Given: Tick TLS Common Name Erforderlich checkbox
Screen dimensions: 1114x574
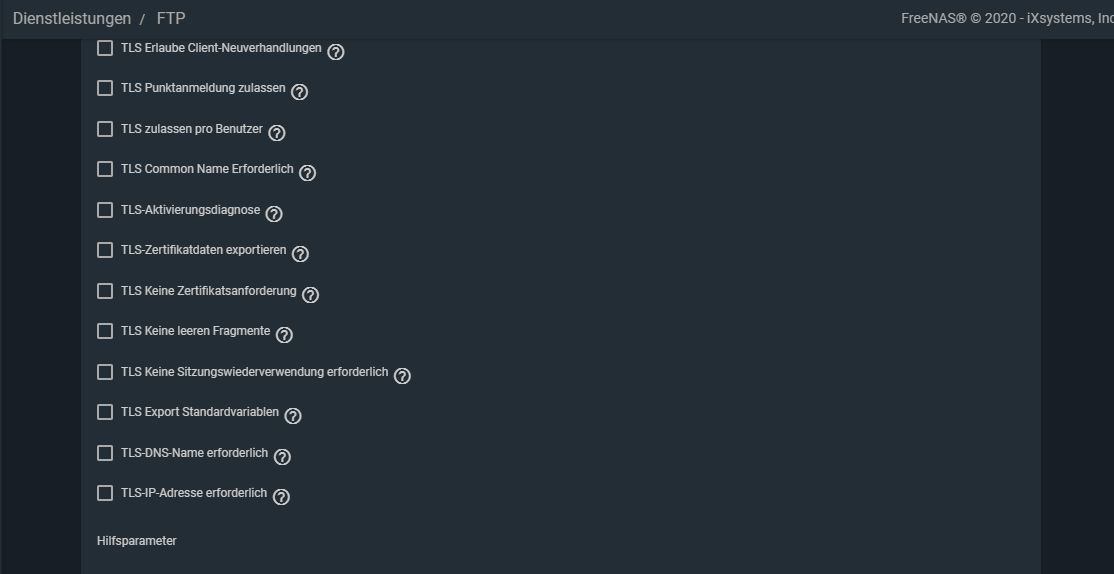Looking at the screenshot, I should (105, 169).
